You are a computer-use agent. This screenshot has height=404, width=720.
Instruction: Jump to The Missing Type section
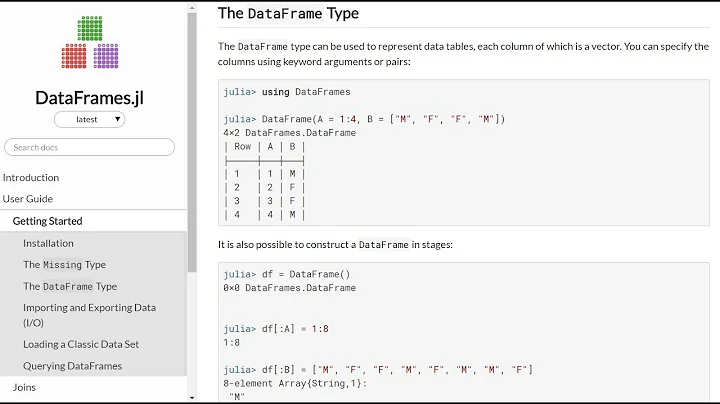[64, 265]
